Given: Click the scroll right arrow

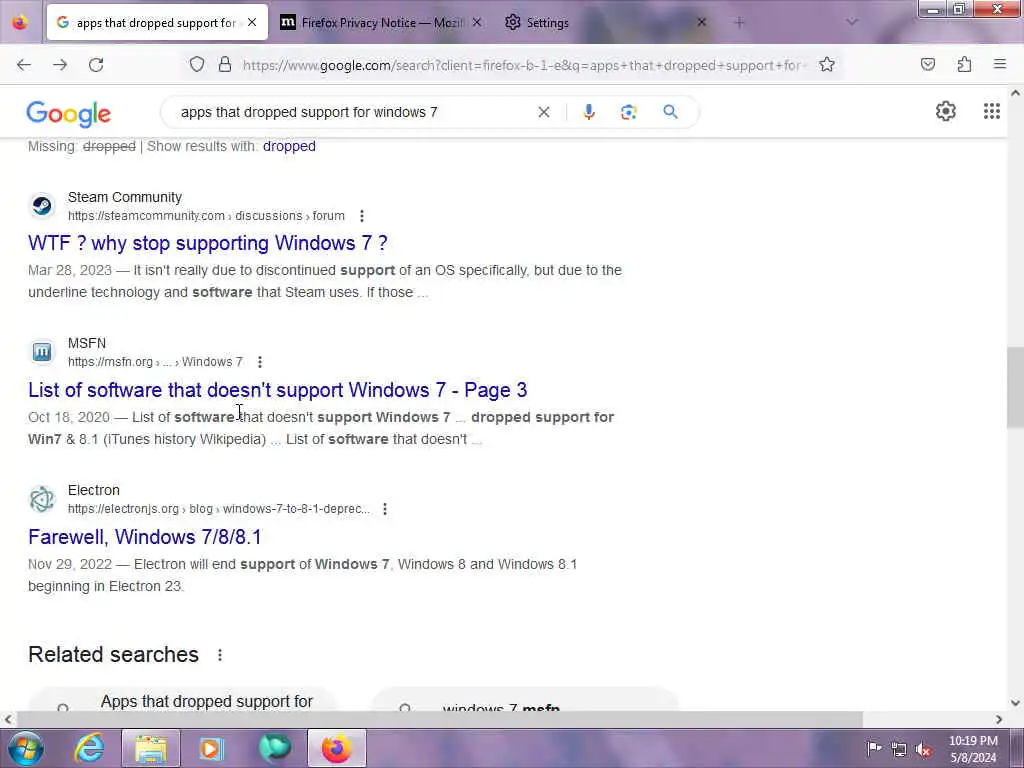Looking at the screenshot, I should tap(999, 720).
